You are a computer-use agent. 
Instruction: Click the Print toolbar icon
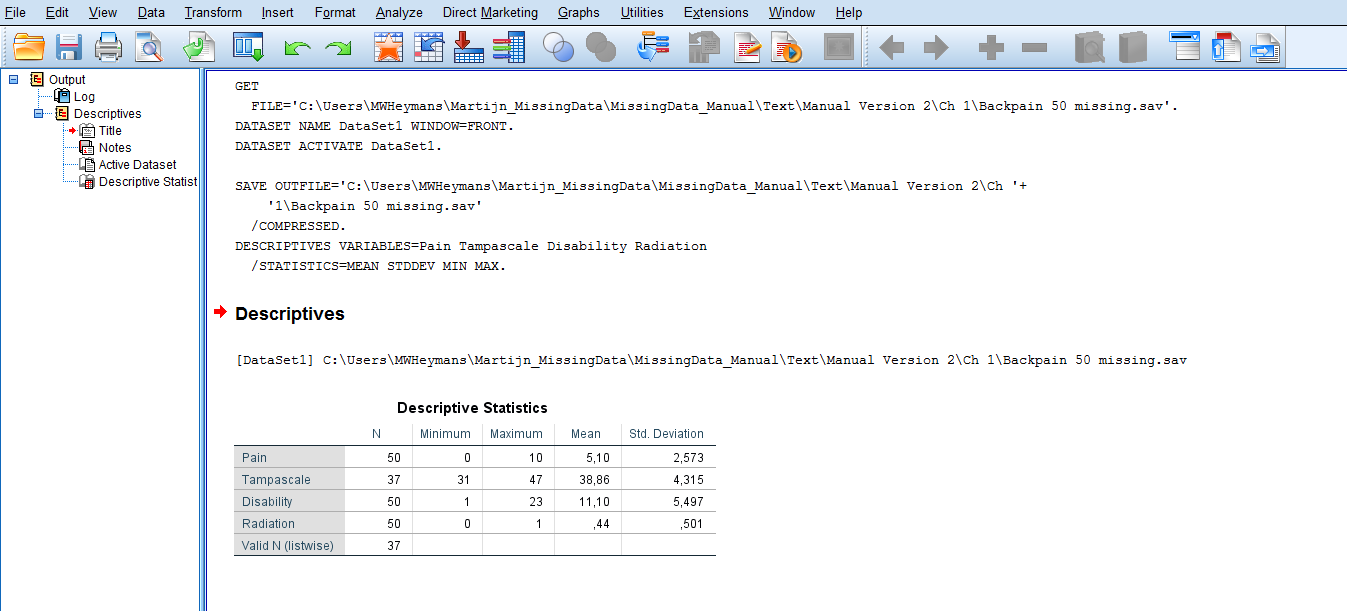pyautogui.click(x=108, y=47)
